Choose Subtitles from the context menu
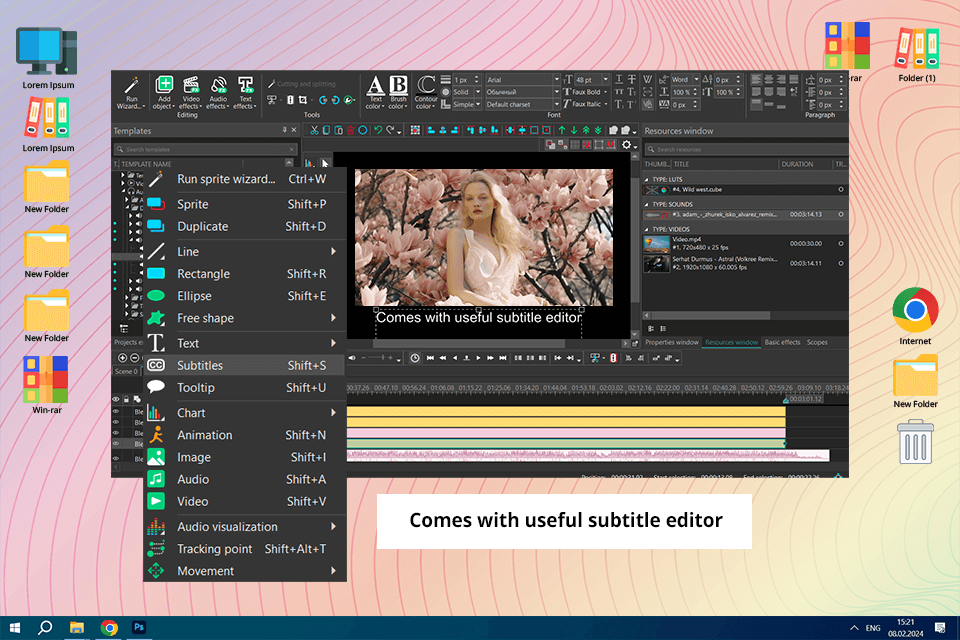960x640 pixels. 245,365
